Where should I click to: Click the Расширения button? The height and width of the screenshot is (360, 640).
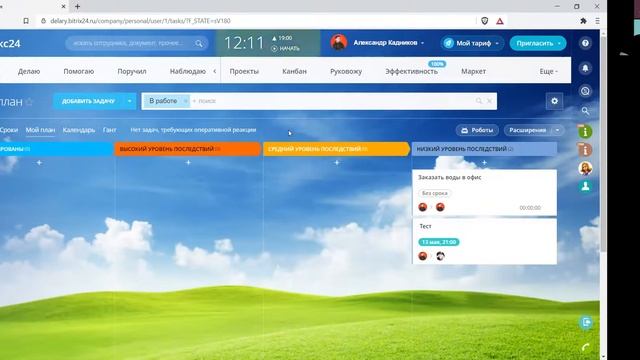pyautogui.click(x=528, y=130)
